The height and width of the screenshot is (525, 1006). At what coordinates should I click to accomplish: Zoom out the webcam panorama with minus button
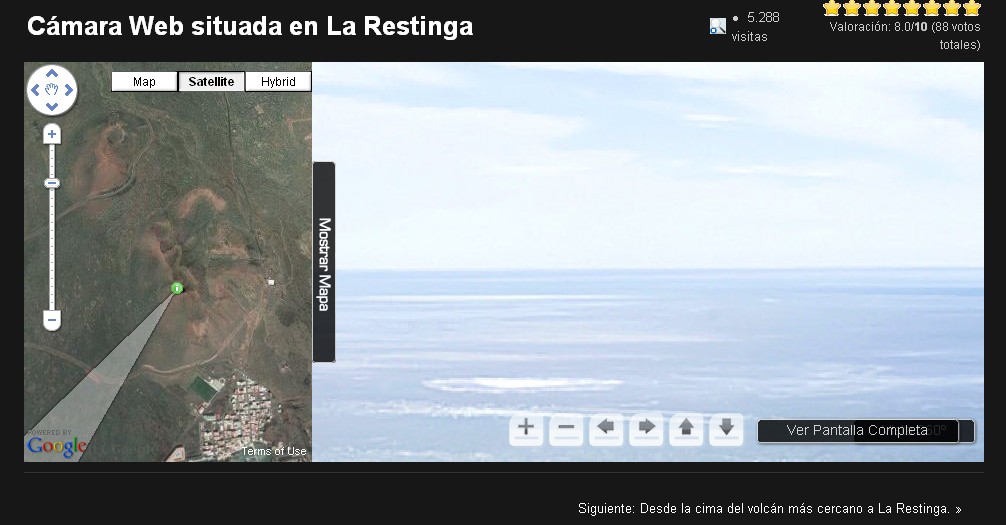pos(566,429)
